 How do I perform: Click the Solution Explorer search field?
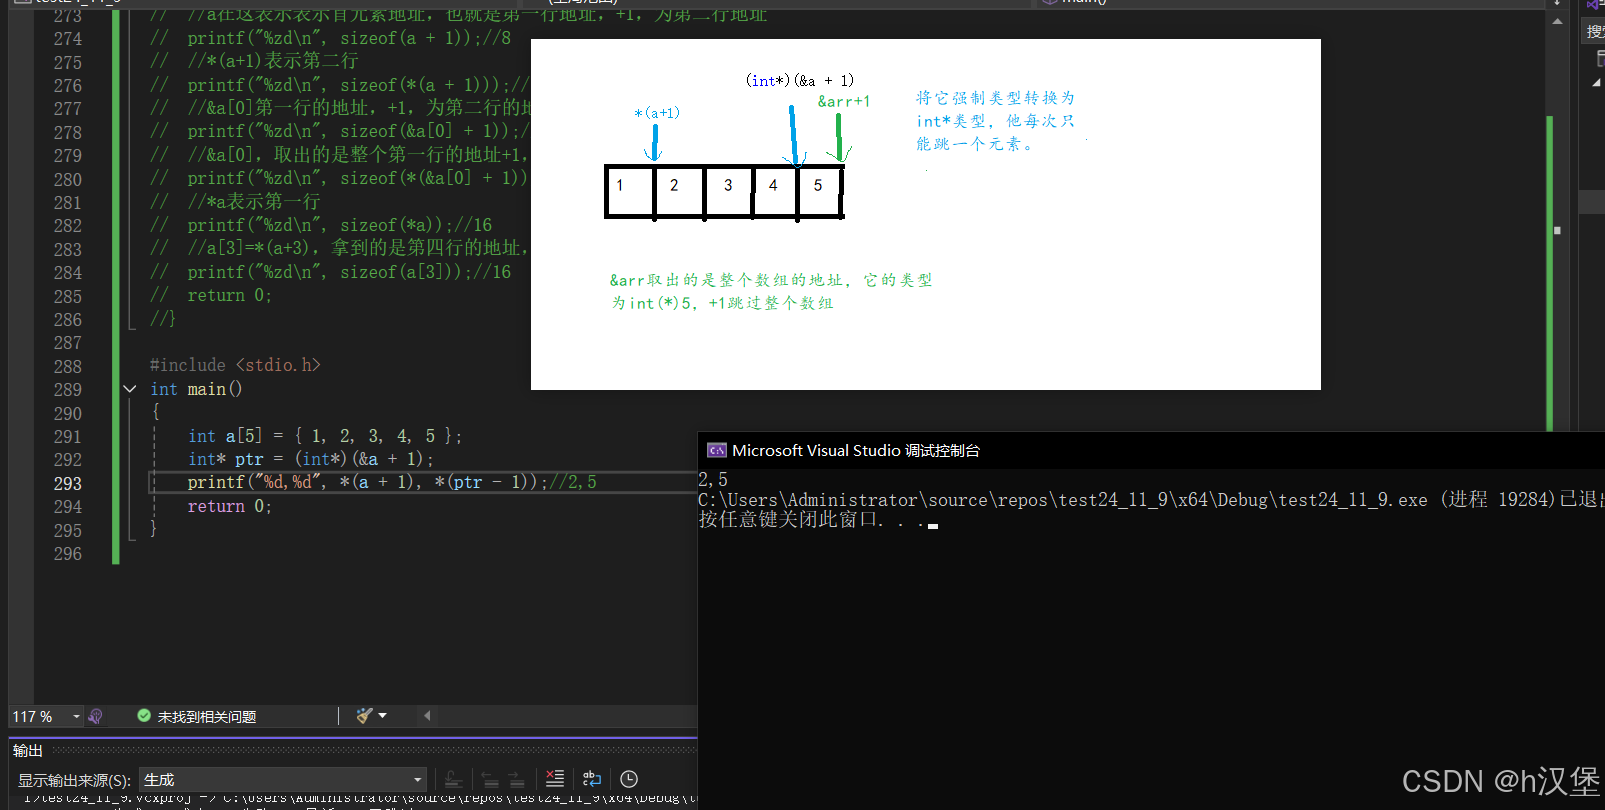1593,32
